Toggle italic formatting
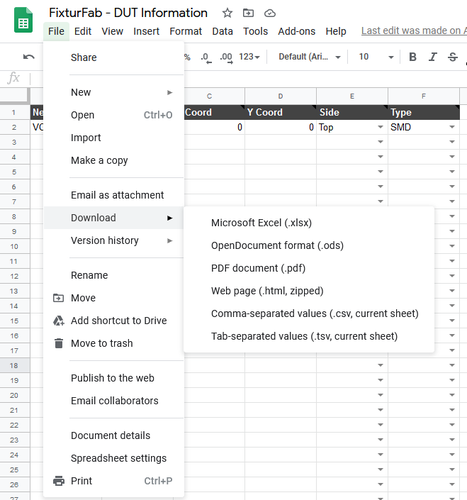The width and height of the screenshot is (467, 500). tap(433, 57)
